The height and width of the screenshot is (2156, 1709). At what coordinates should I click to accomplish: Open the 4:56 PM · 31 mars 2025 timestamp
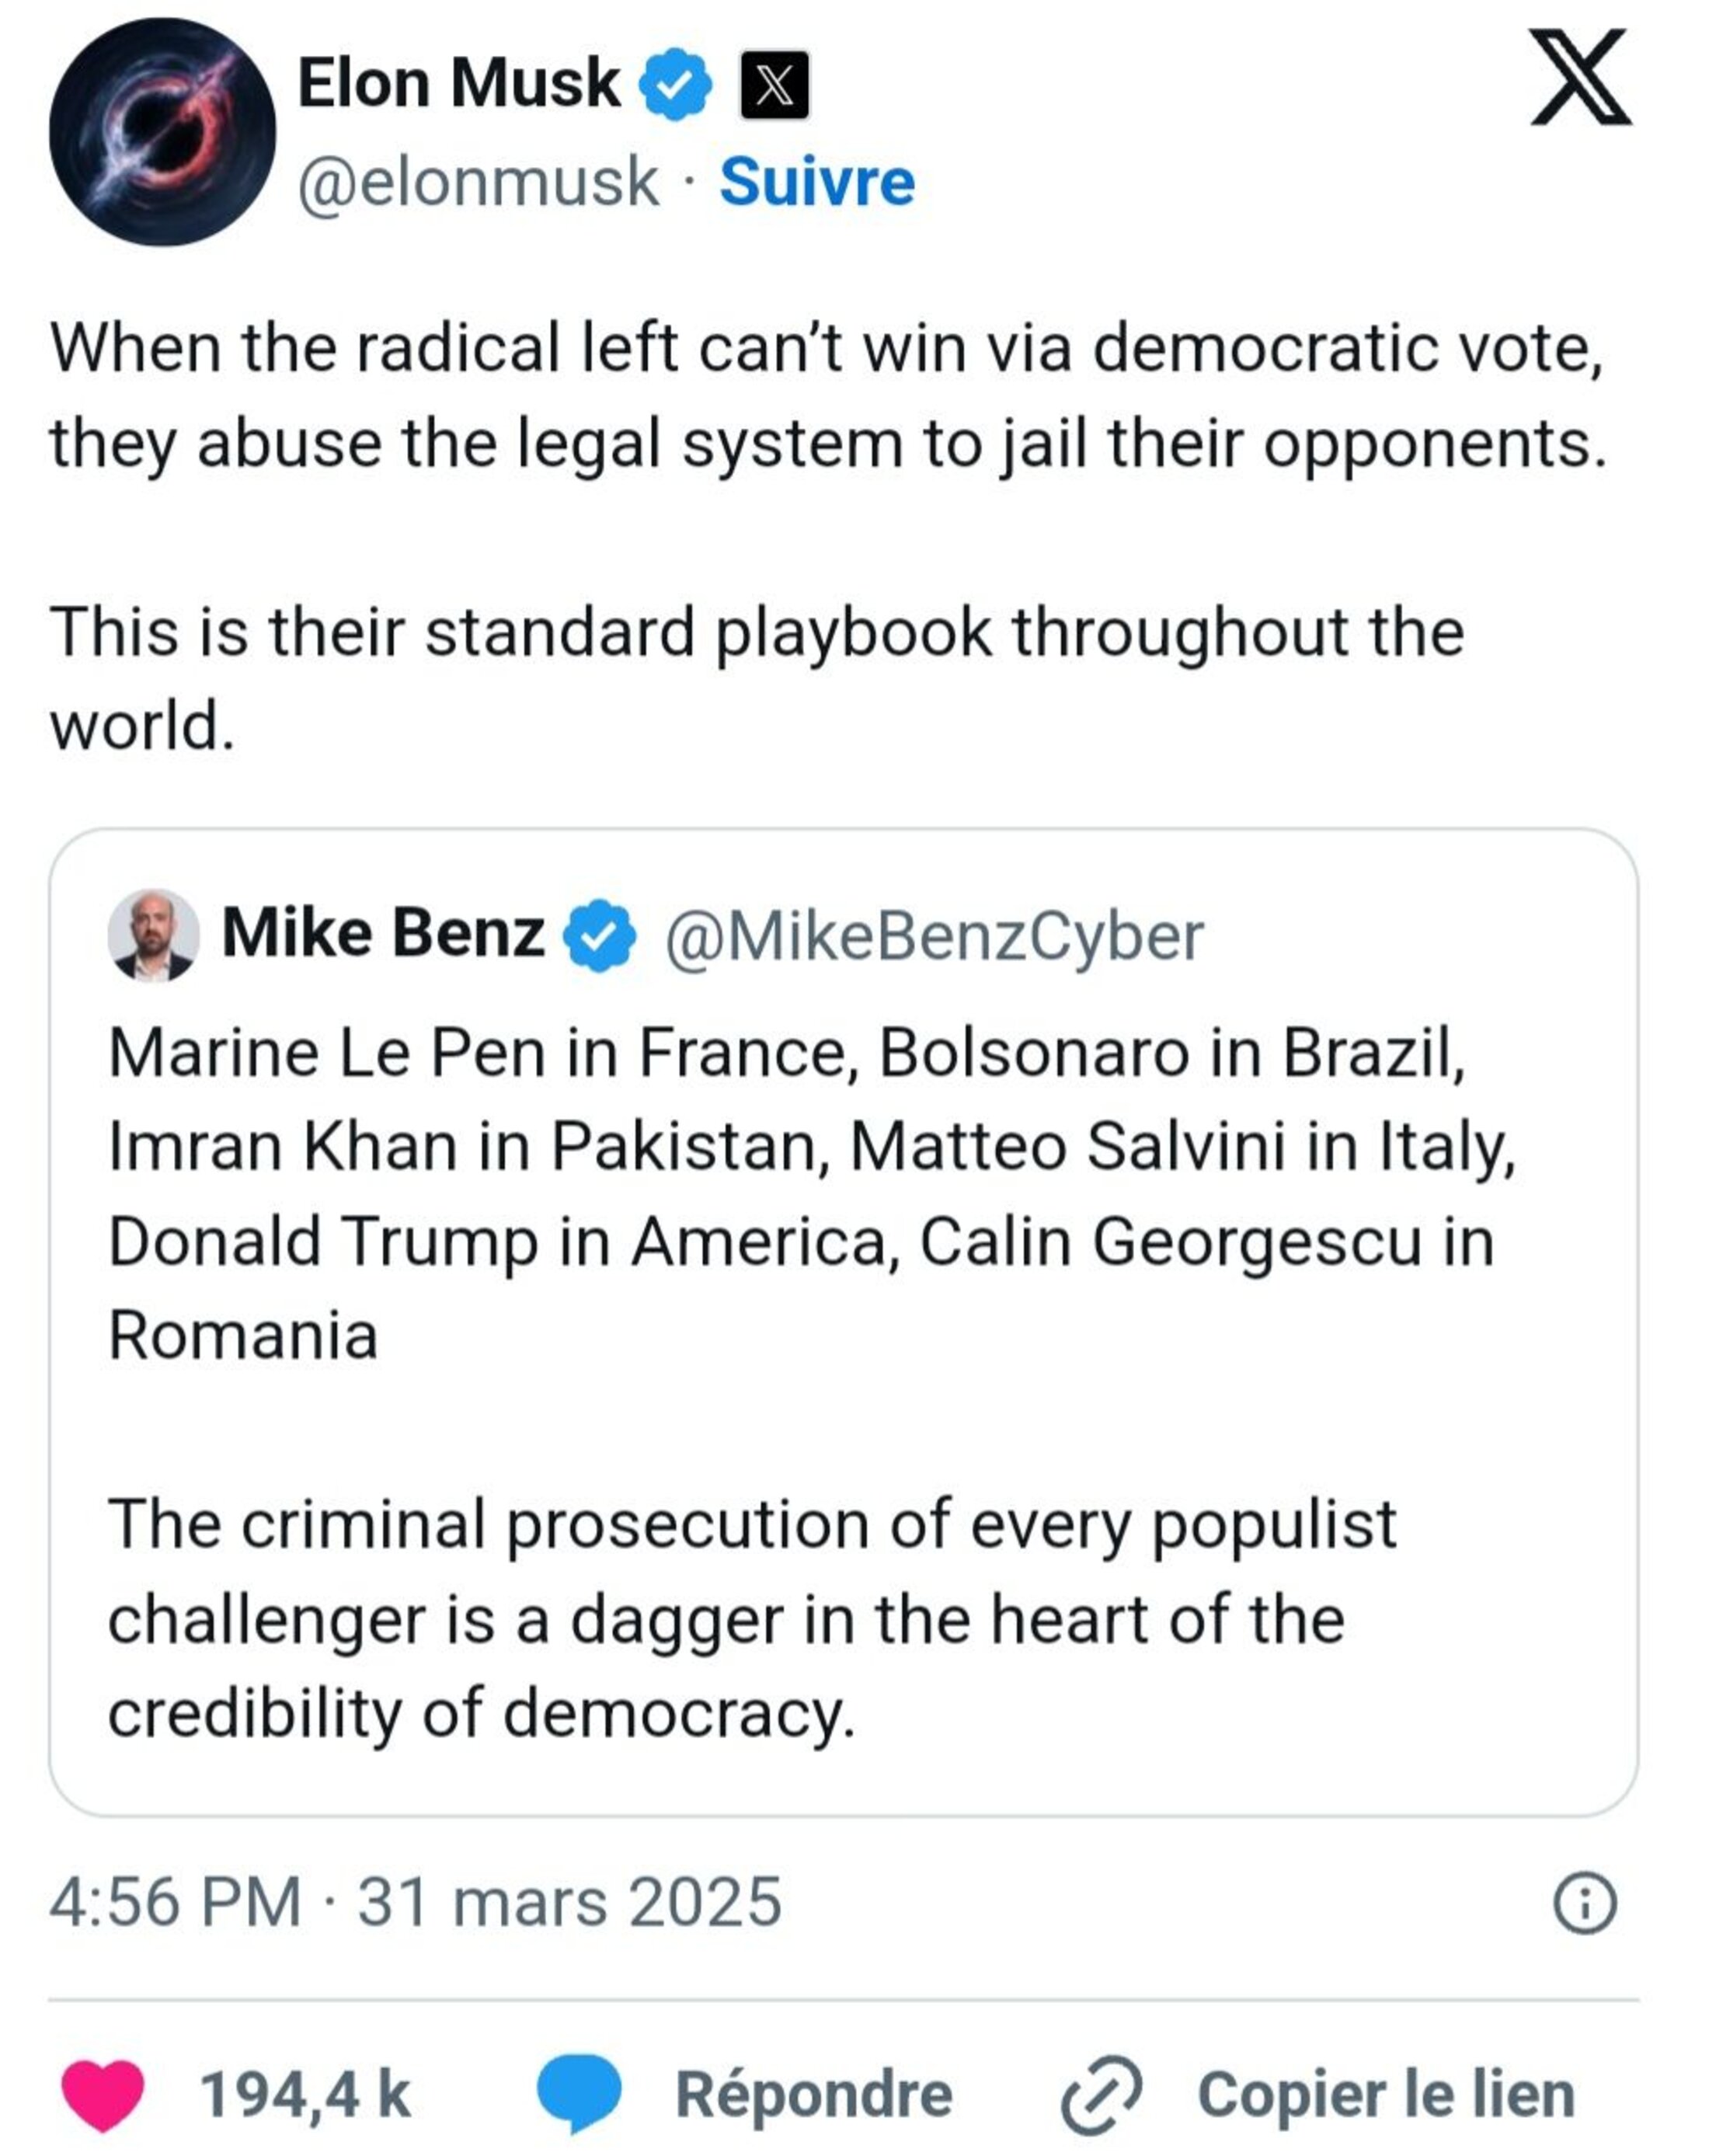[415, 1902]
